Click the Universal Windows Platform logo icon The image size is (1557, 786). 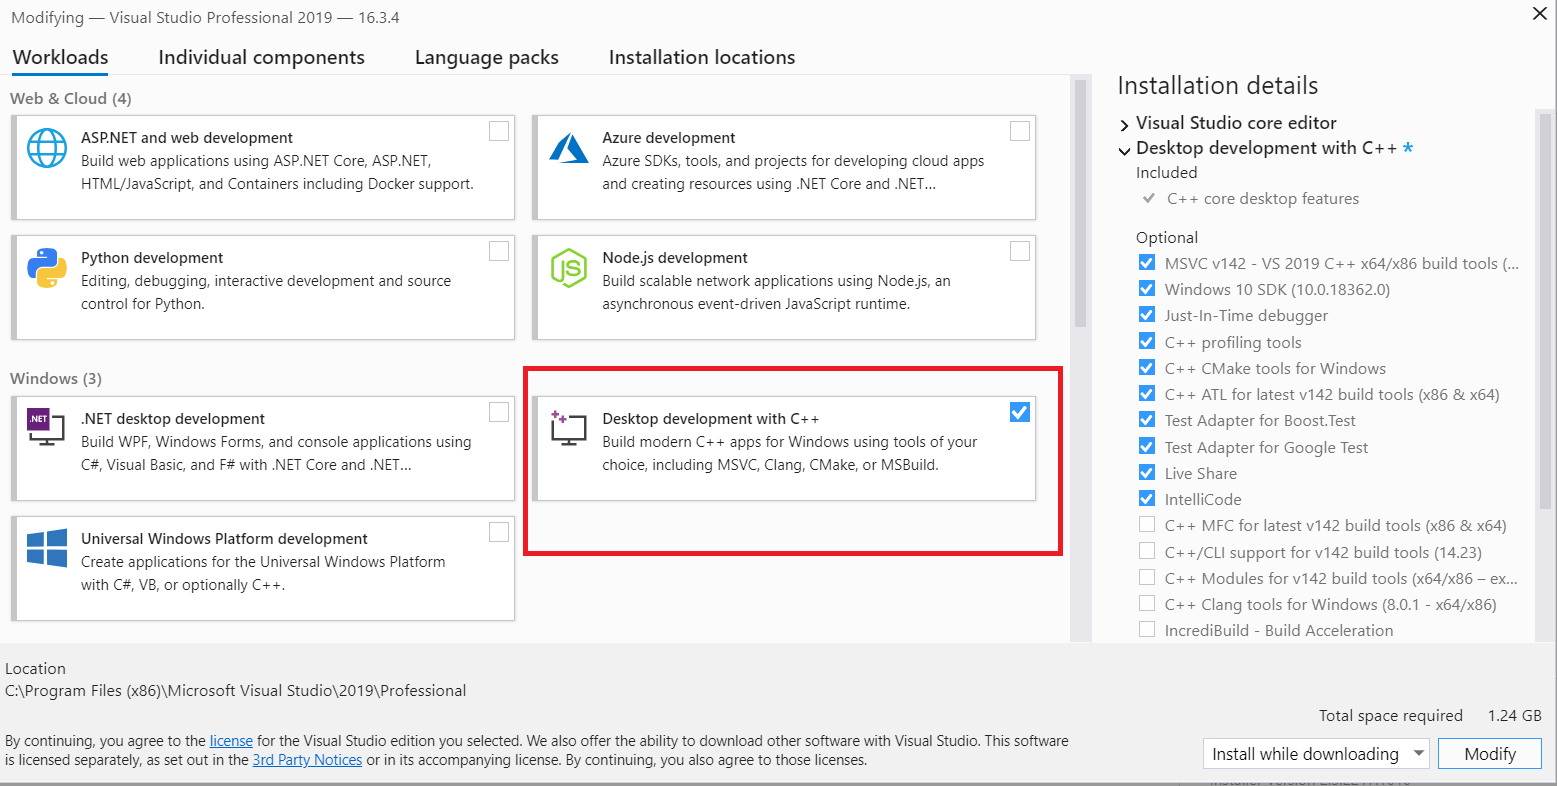47,548
